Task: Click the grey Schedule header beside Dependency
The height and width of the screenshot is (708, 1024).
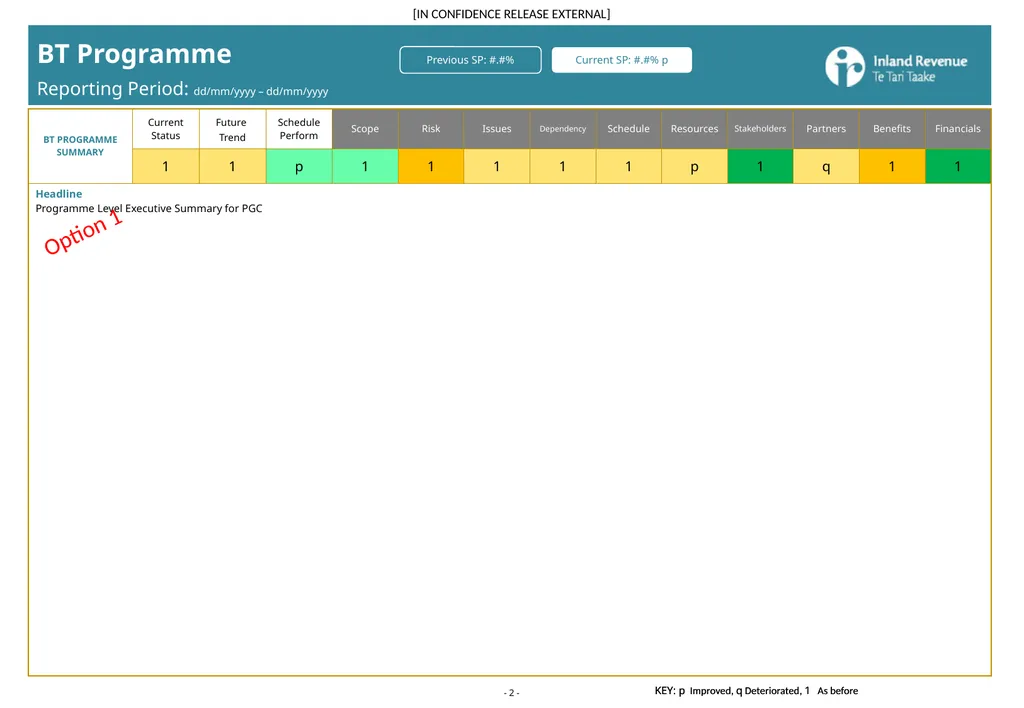Action: pos(629,129)
